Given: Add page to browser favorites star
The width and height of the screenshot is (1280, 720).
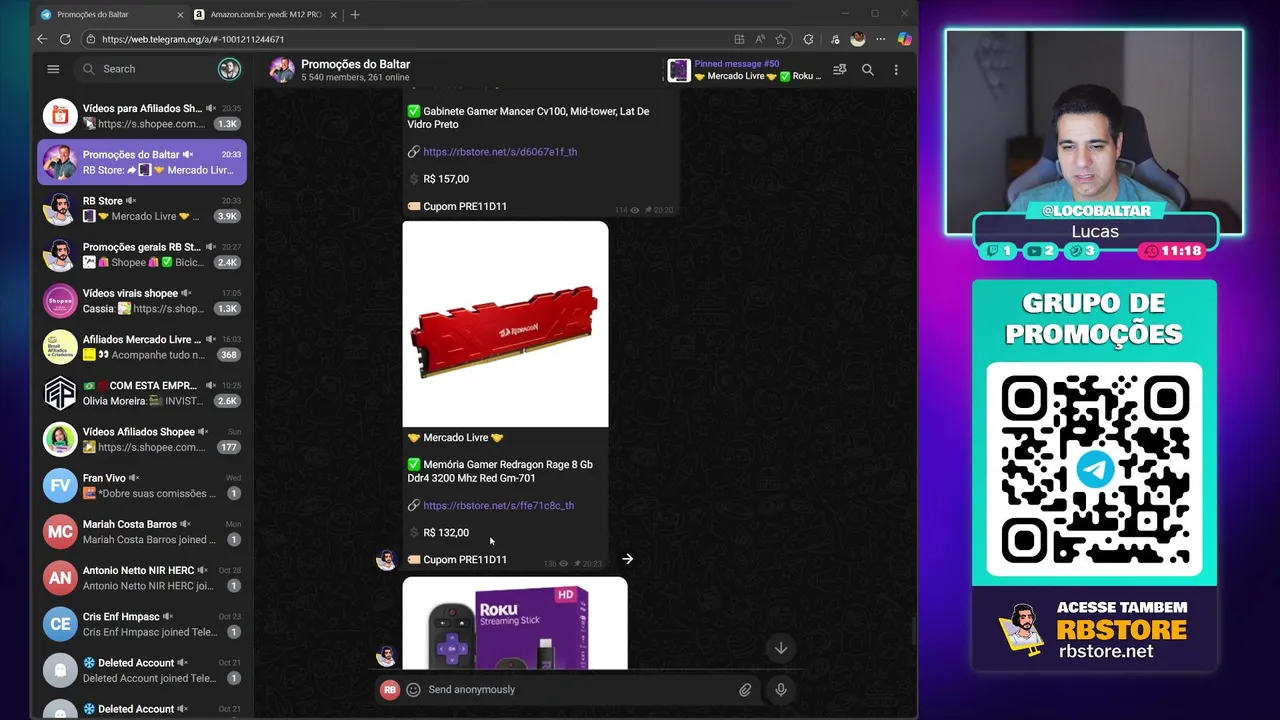Looking at the screenshot, I should 780,39.
